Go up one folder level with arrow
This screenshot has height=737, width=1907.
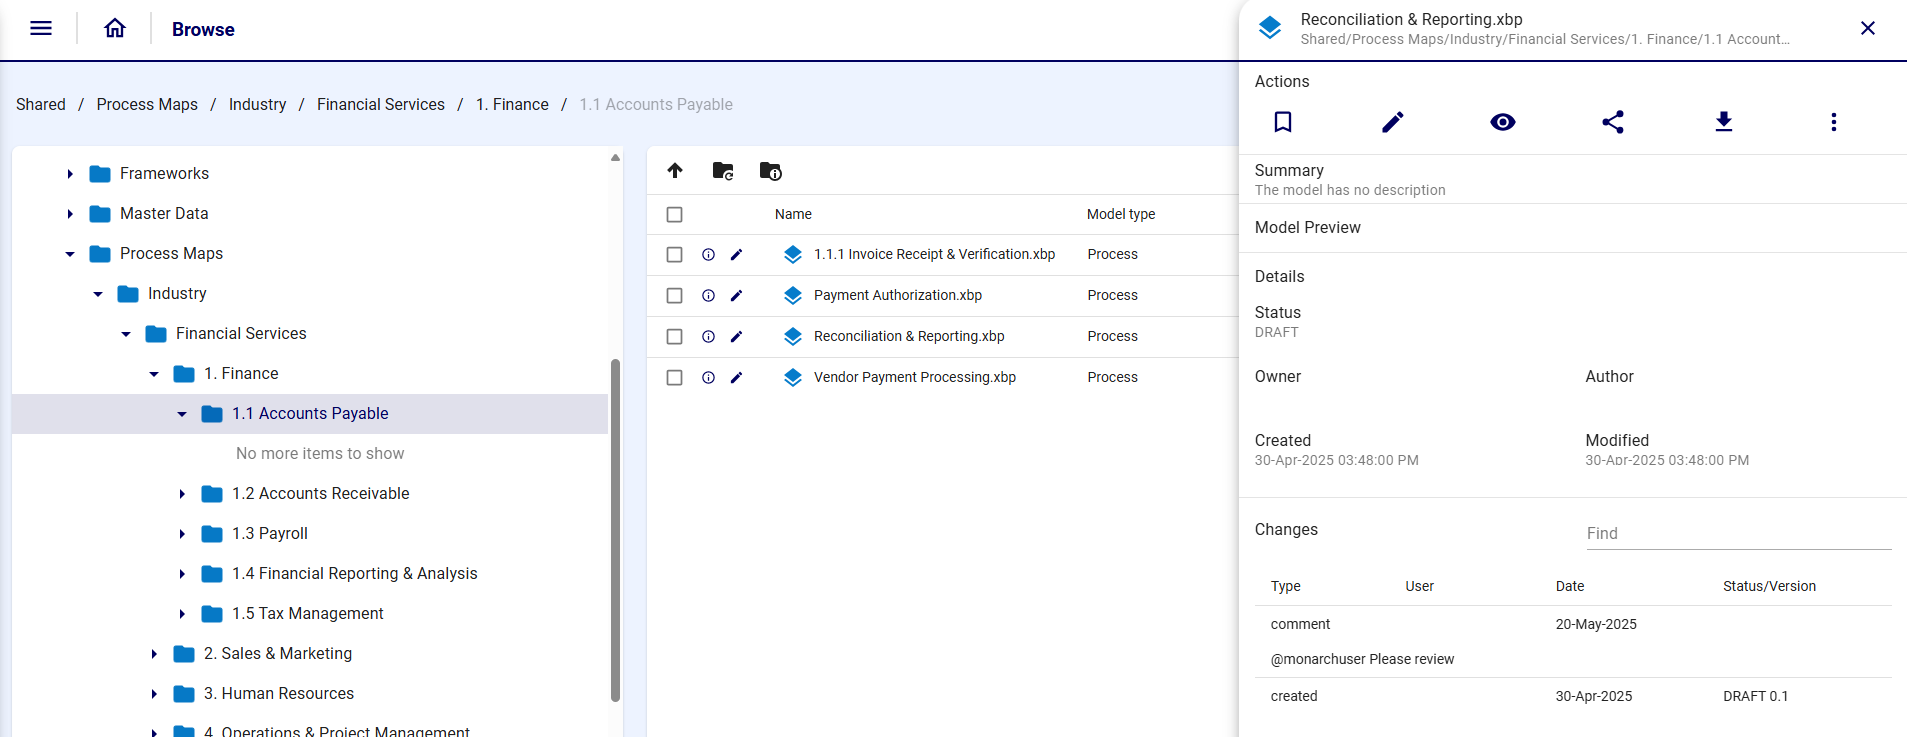pos(675,171)
